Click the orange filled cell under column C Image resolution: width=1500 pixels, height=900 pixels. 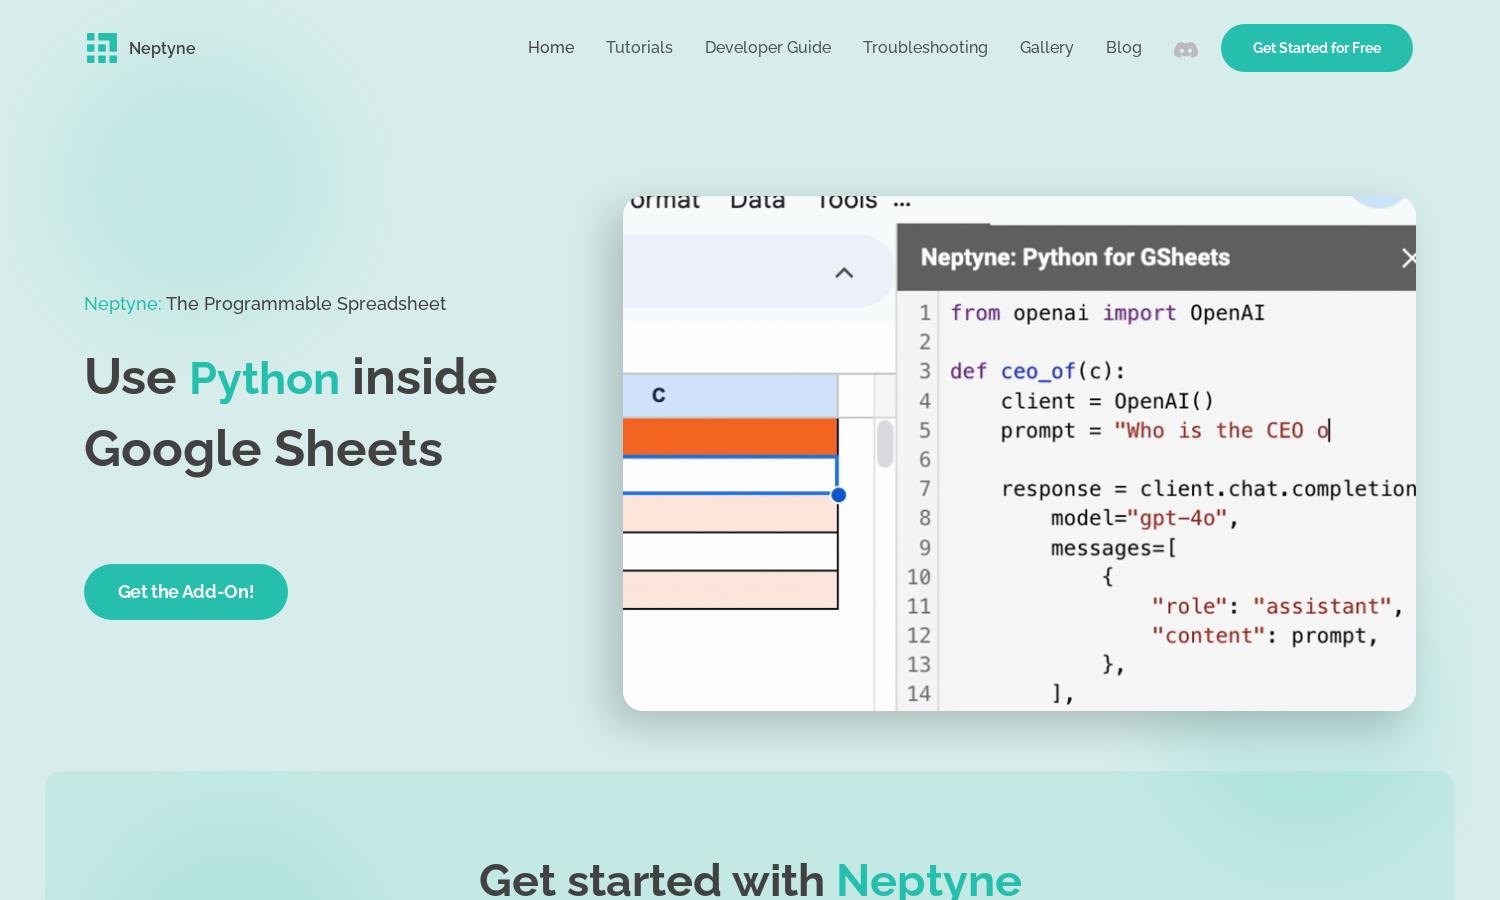click(730, 437)
